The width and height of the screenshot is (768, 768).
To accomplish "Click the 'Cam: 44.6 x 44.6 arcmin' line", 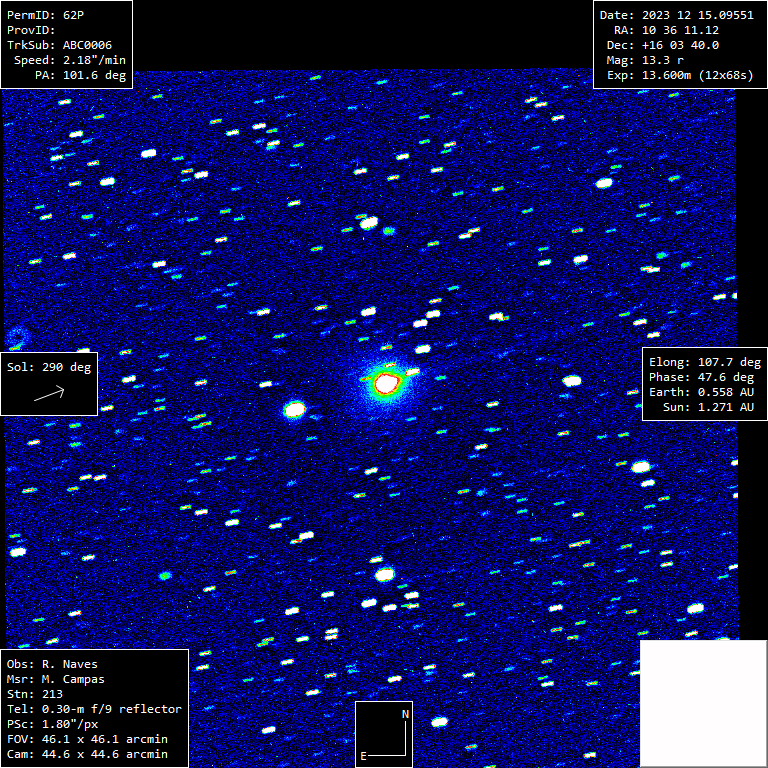I will 87,754.
